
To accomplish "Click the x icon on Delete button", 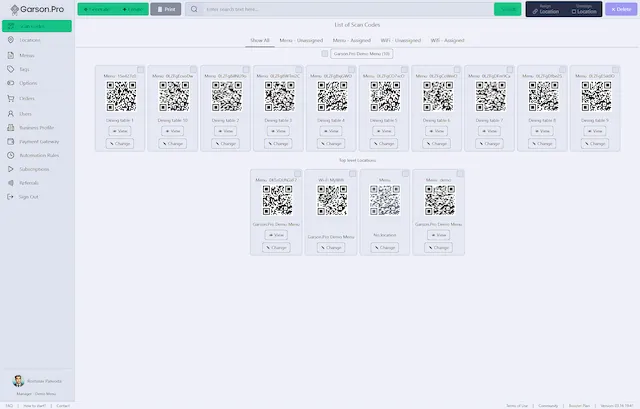I will (613, 9).
